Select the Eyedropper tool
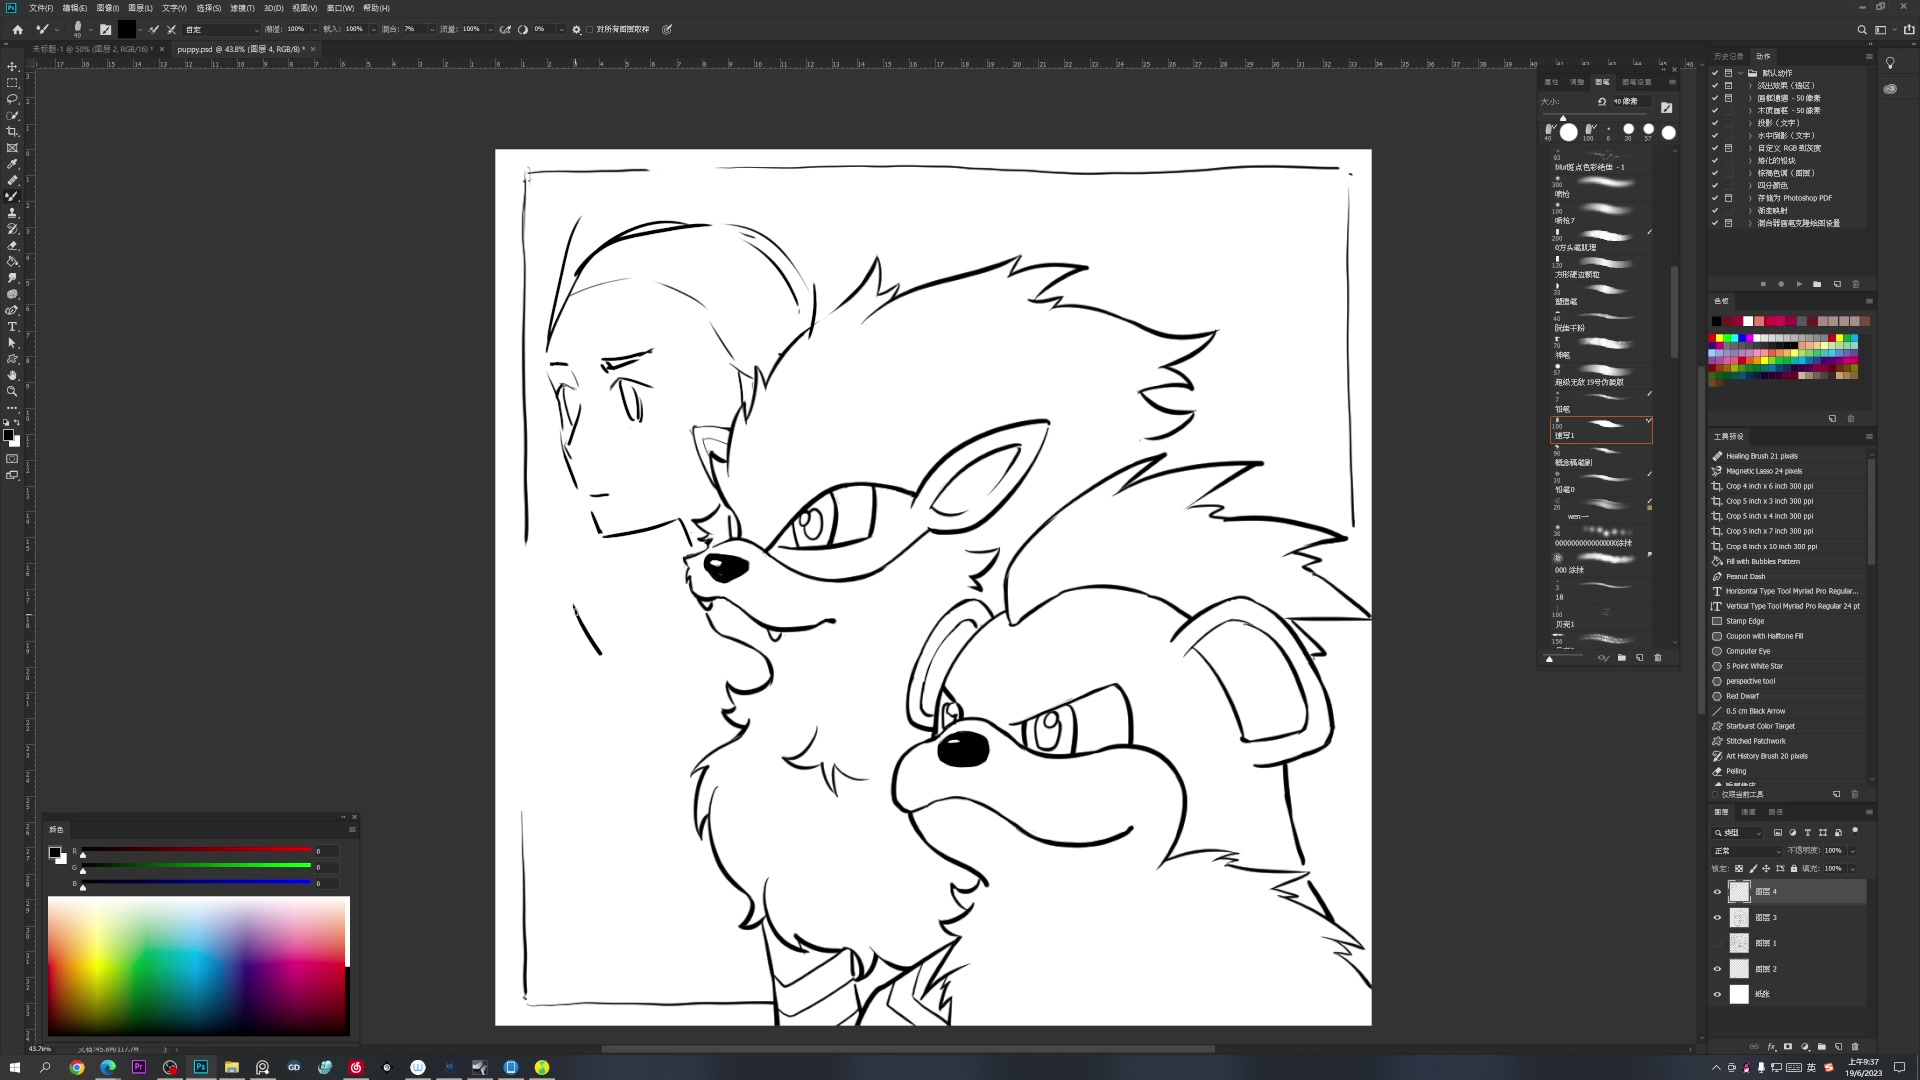Viewport: 1920px width, 1080px height. click(13, 164)
